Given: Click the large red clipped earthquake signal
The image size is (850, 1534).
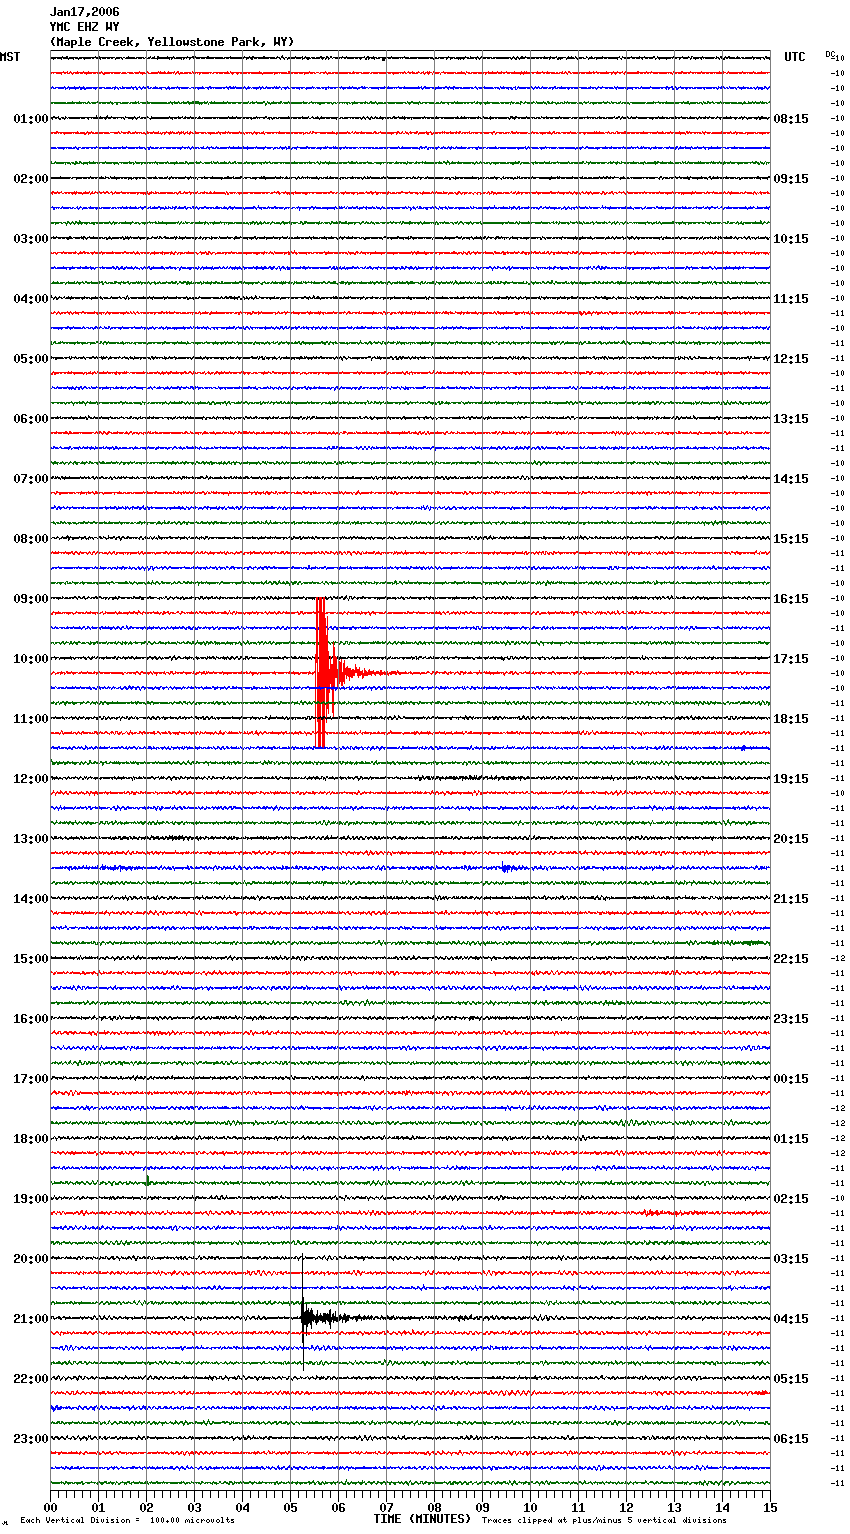Looking at the screenshot, I should (322, 673).
